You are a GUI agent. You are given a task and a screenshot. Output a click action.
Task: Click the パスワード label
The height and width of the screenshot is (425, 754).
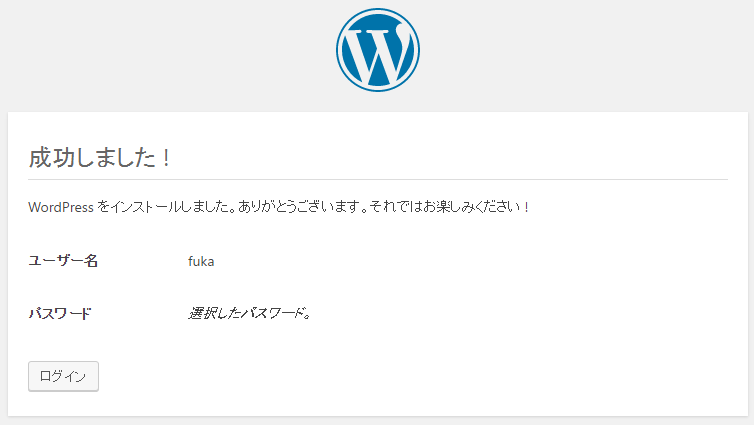point(60,313)
